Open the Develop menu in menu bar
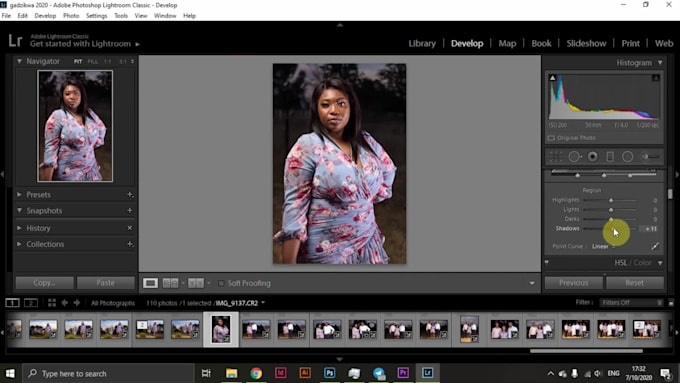The height and width of the screenshot is (383, 680). (x=45, y=16)
